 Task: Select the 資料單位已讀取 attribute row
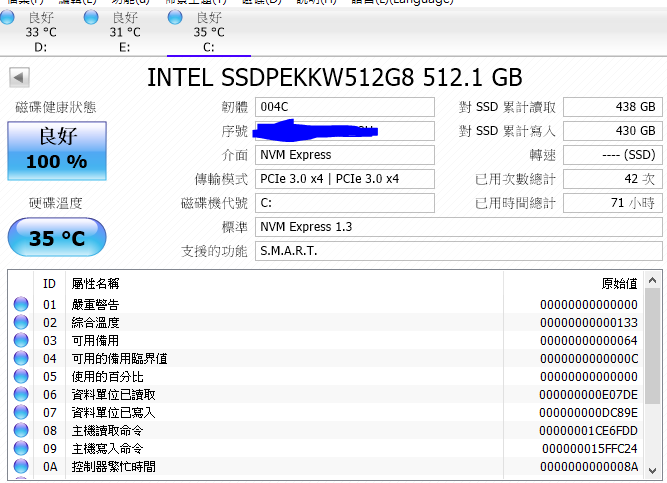point(325,394)
